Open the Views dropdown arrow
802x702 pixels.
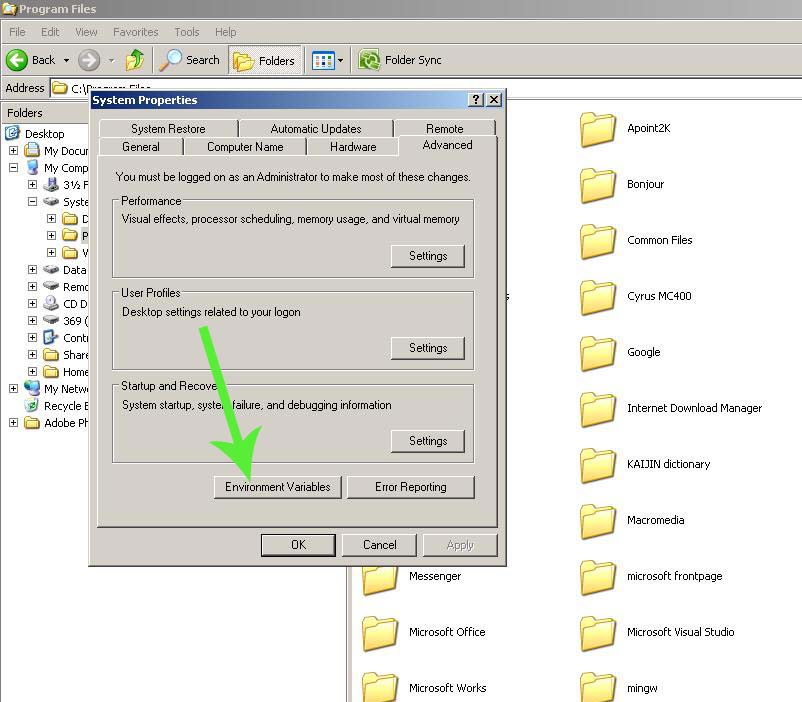pyautogui.click(x=338, y=59)
